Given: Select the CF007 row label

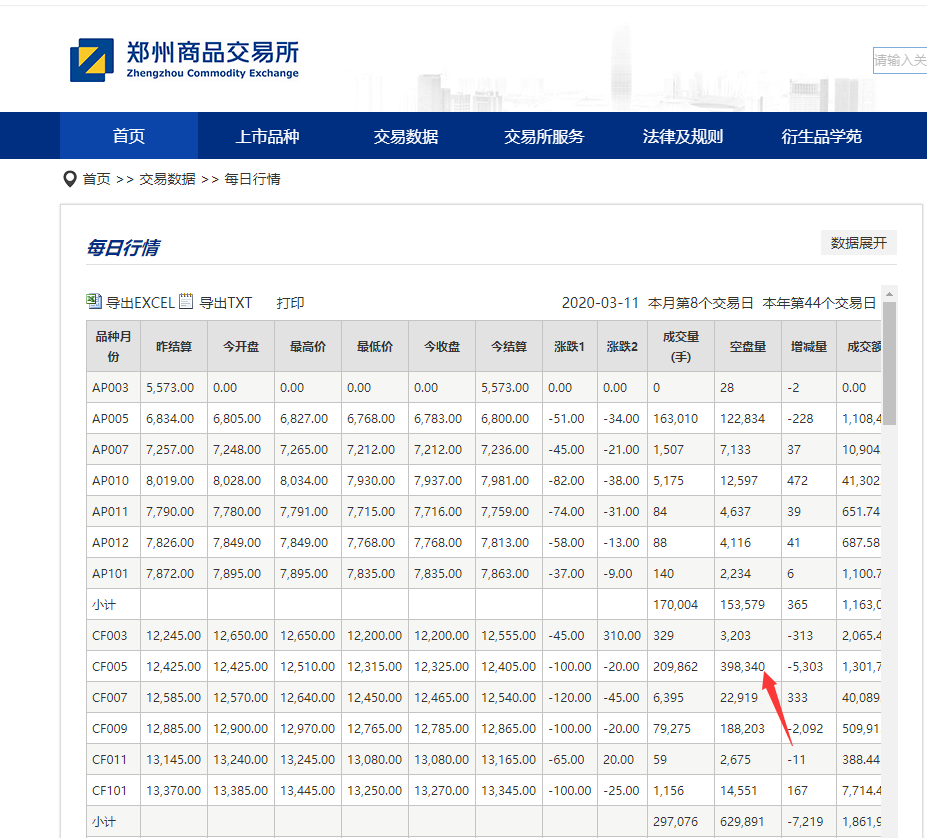Looking at the screenshot, I should pos(109,697).
